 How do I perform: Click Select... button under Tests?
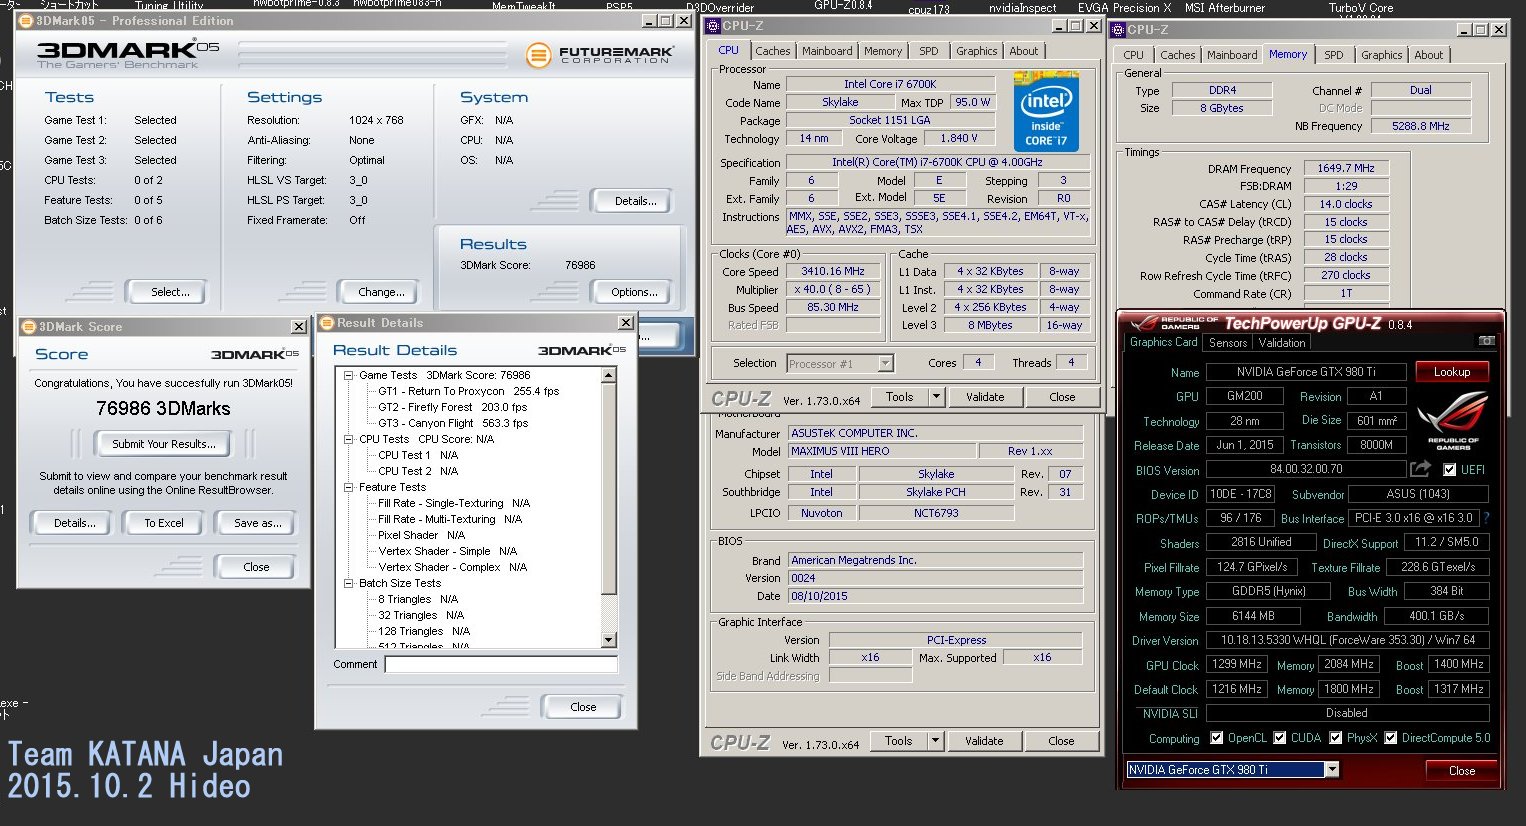170,292
